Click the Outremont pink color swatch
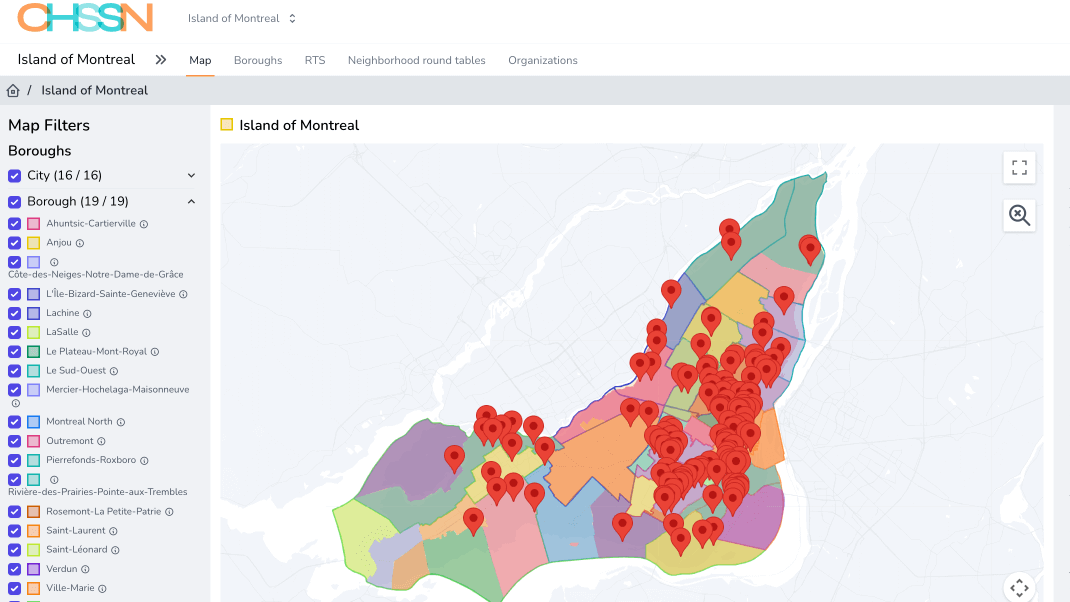The height and width of the screenshot is (602, 1070). [x=34, y=441]
